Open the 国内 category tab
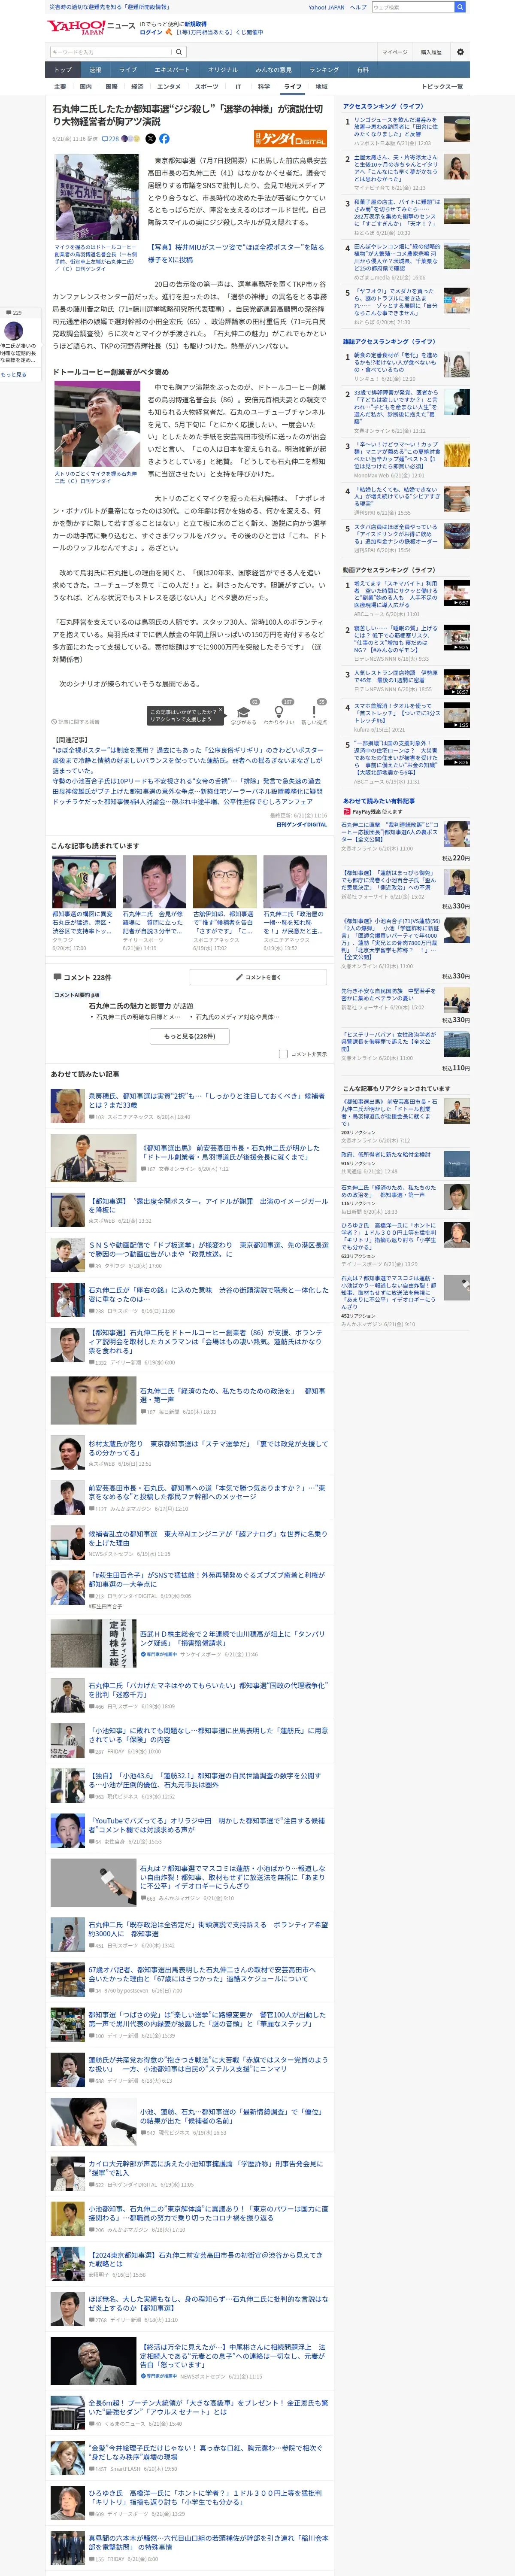 pos(86,87)
